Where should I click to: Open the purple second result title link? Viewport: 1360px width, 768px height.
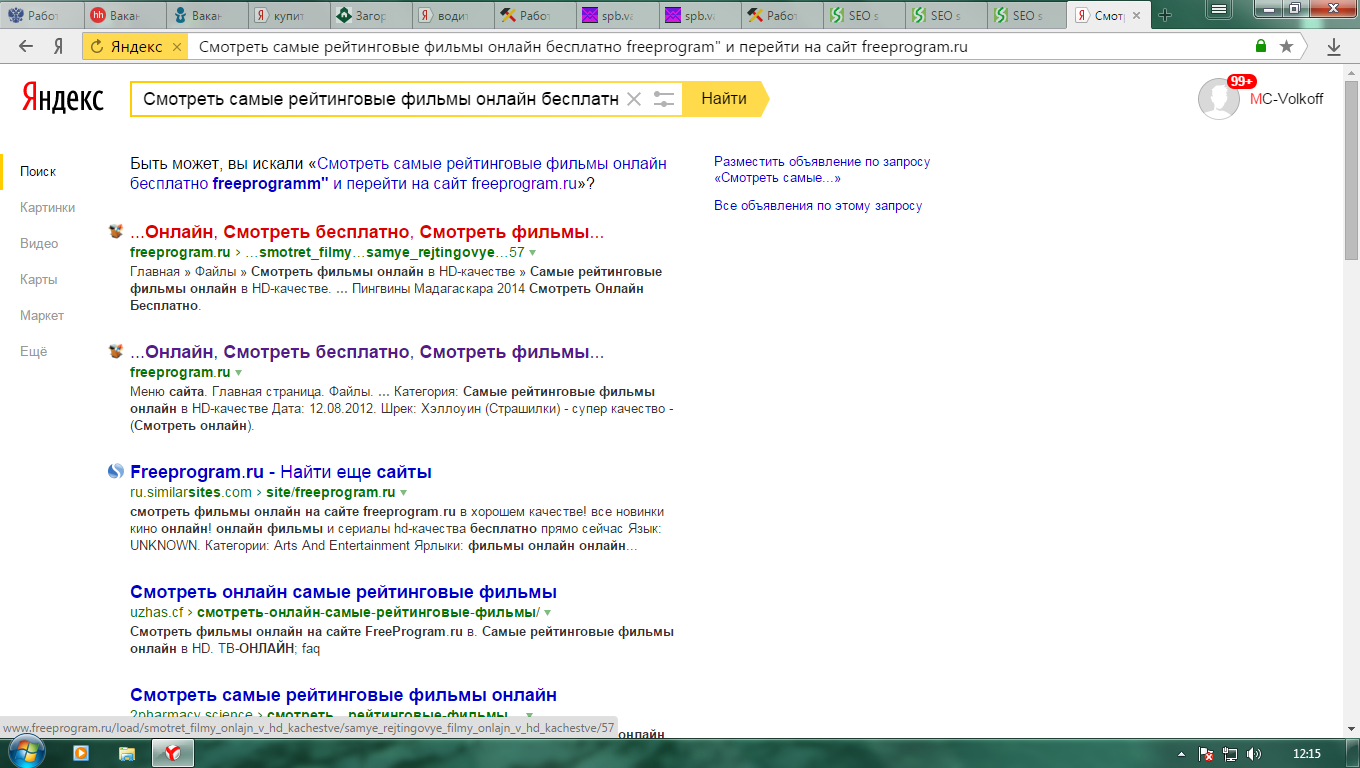coord(367,352)
